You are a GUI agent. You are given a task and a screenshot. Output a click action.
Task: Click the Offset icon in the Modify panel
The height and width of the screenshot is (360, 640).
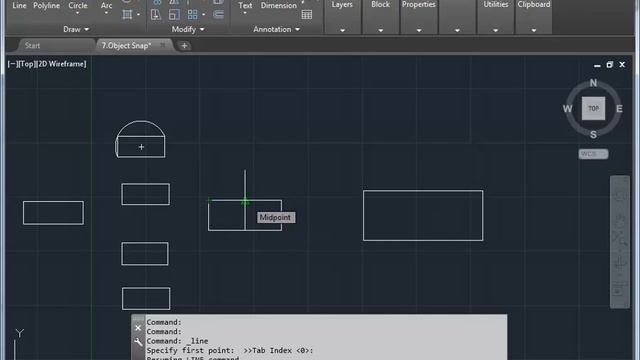[x=218, y=15]
